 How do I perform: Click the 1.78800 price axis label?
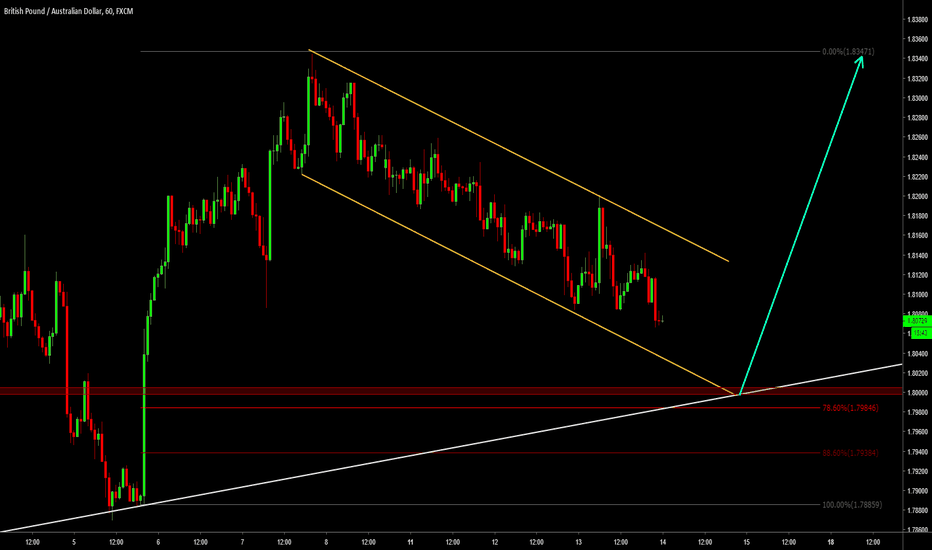(918, 510)
